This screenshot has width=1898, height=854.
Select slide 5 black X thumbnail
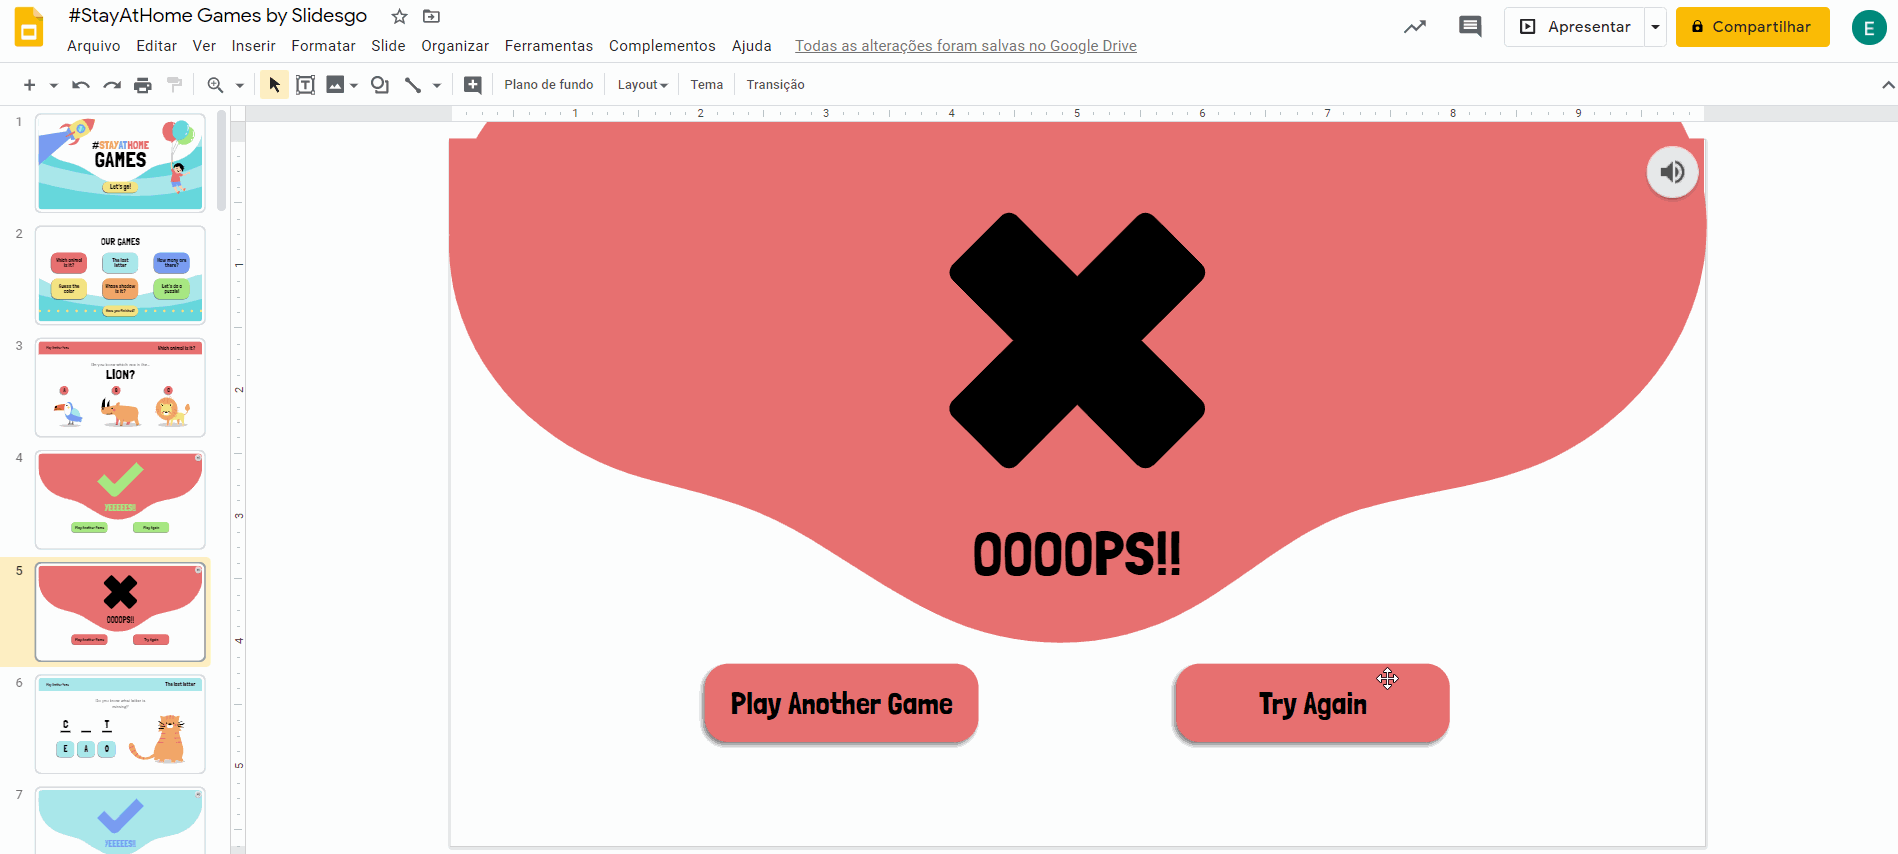pos(120,611)
